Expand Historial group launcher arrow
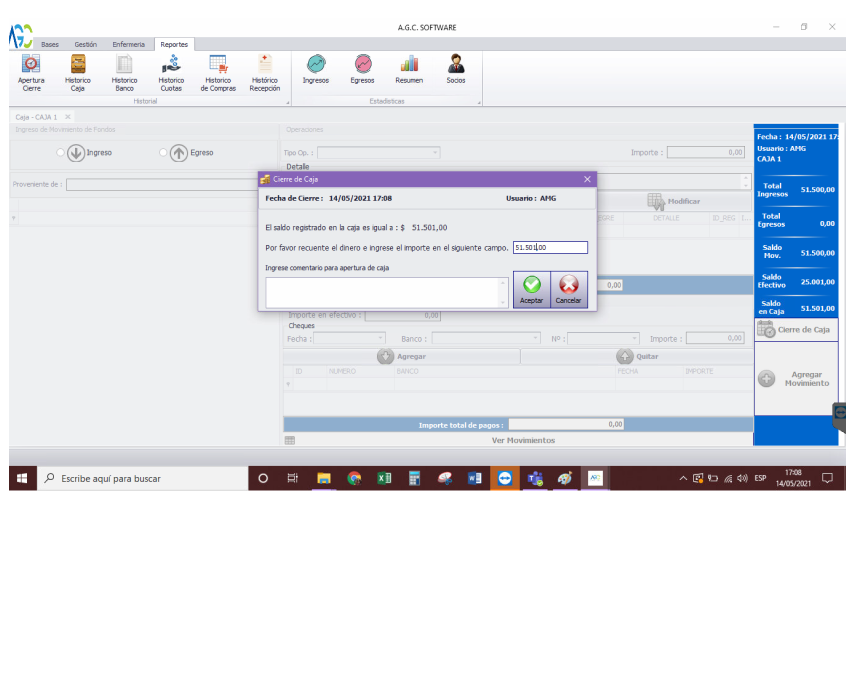The height and width of the screenshot is (684, 856). click(x=288, y=102)
